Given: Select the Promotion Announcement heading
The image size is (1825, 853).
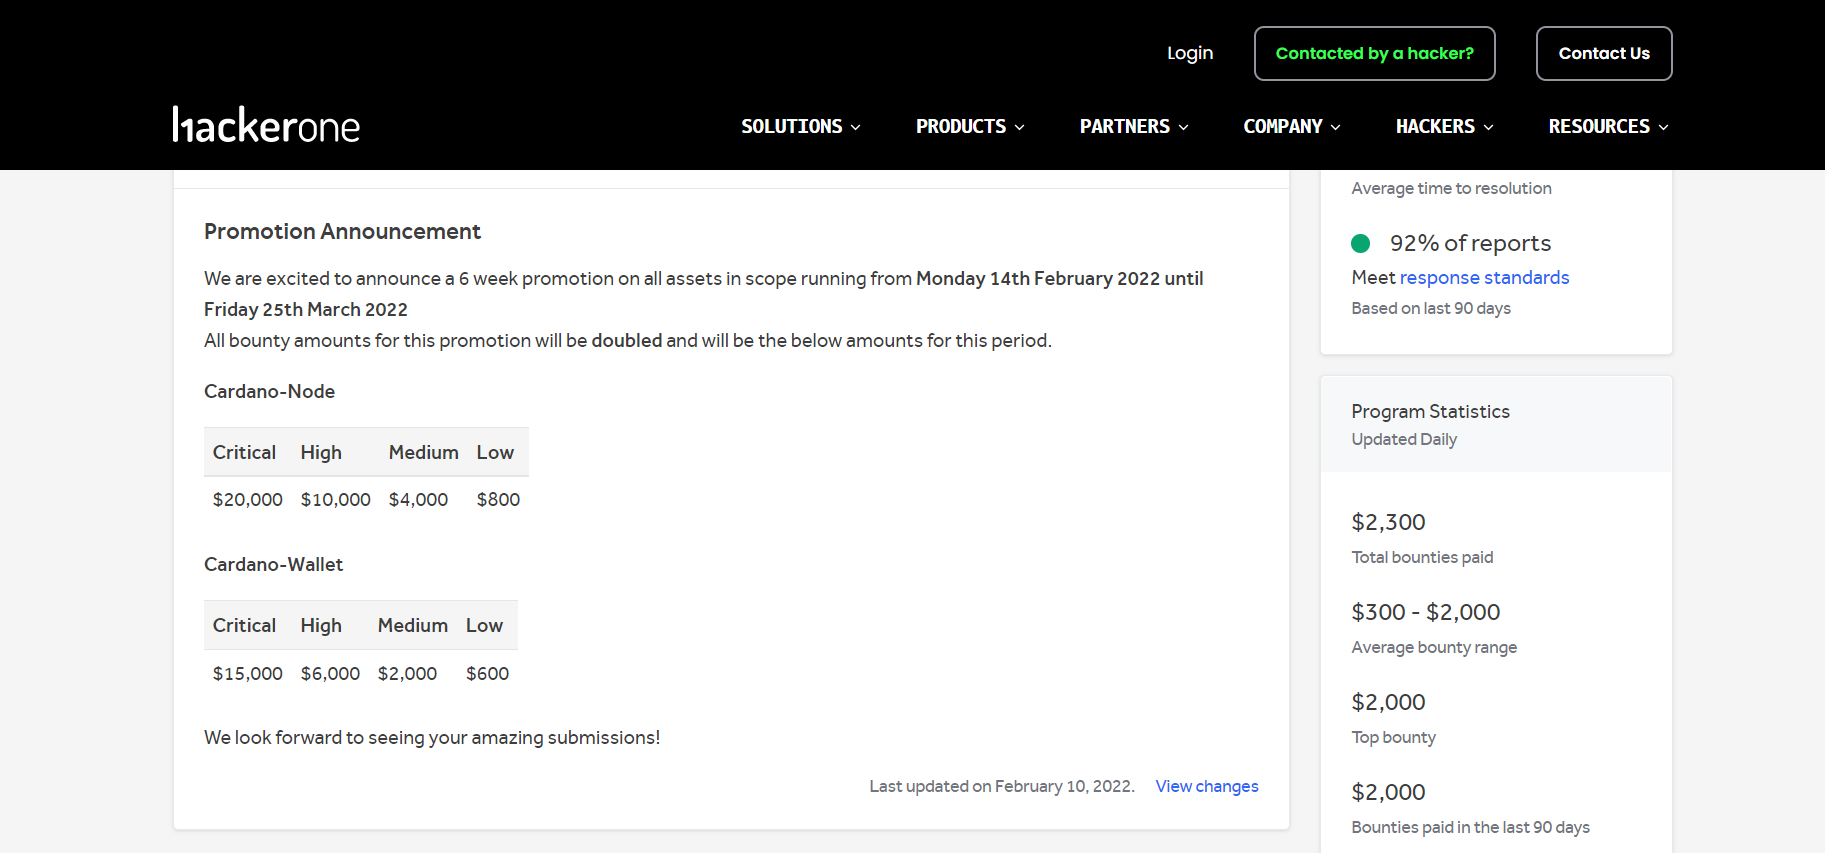Looking at the screenshot, I should [342, 231].
